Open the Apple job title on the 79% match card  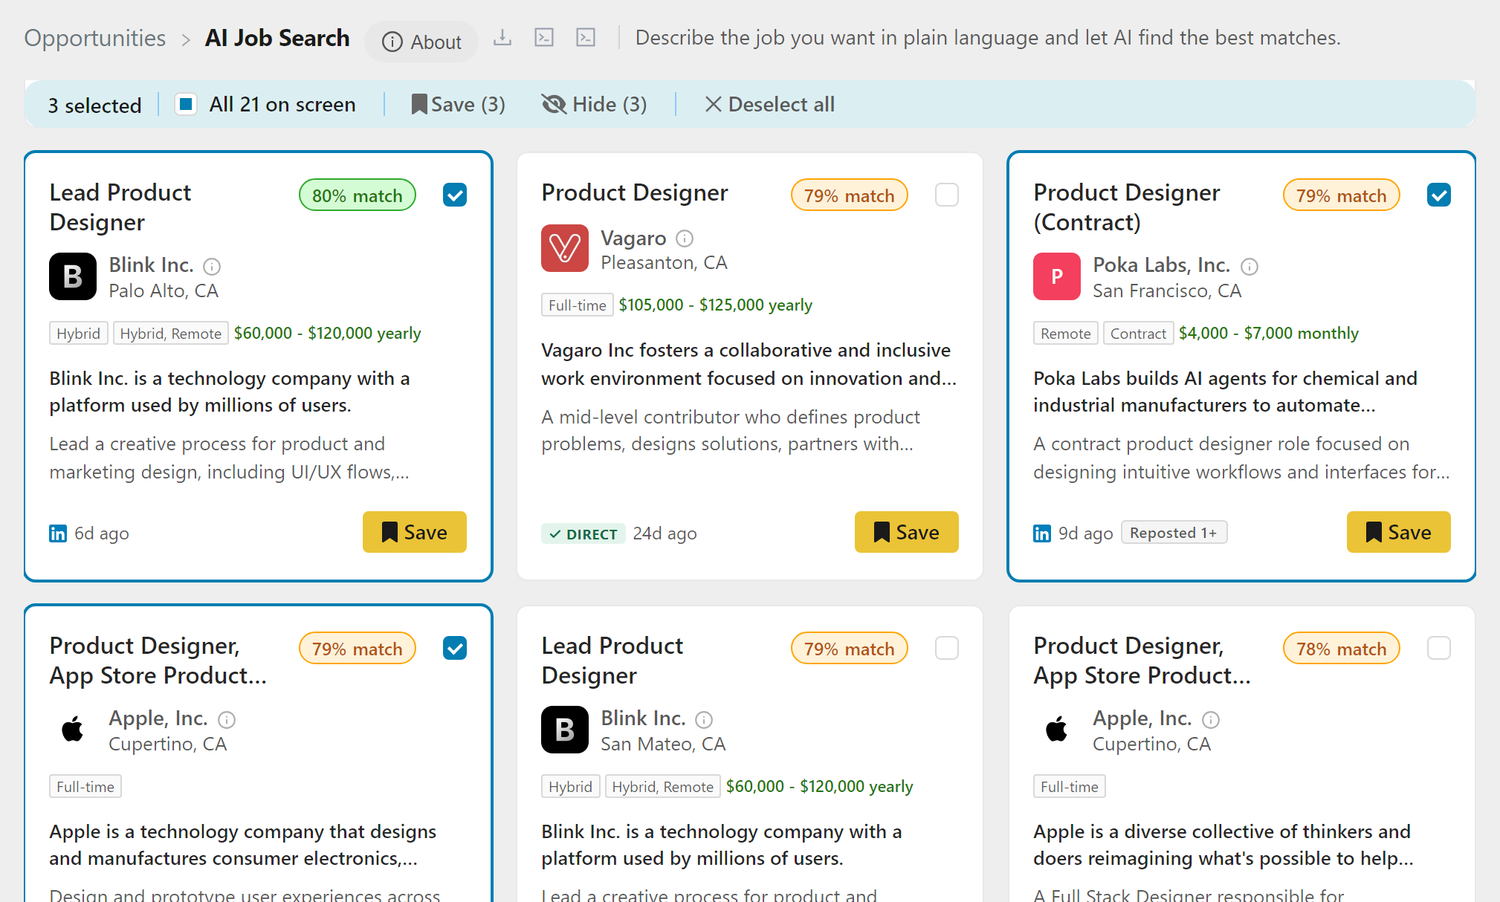[158, 660]
